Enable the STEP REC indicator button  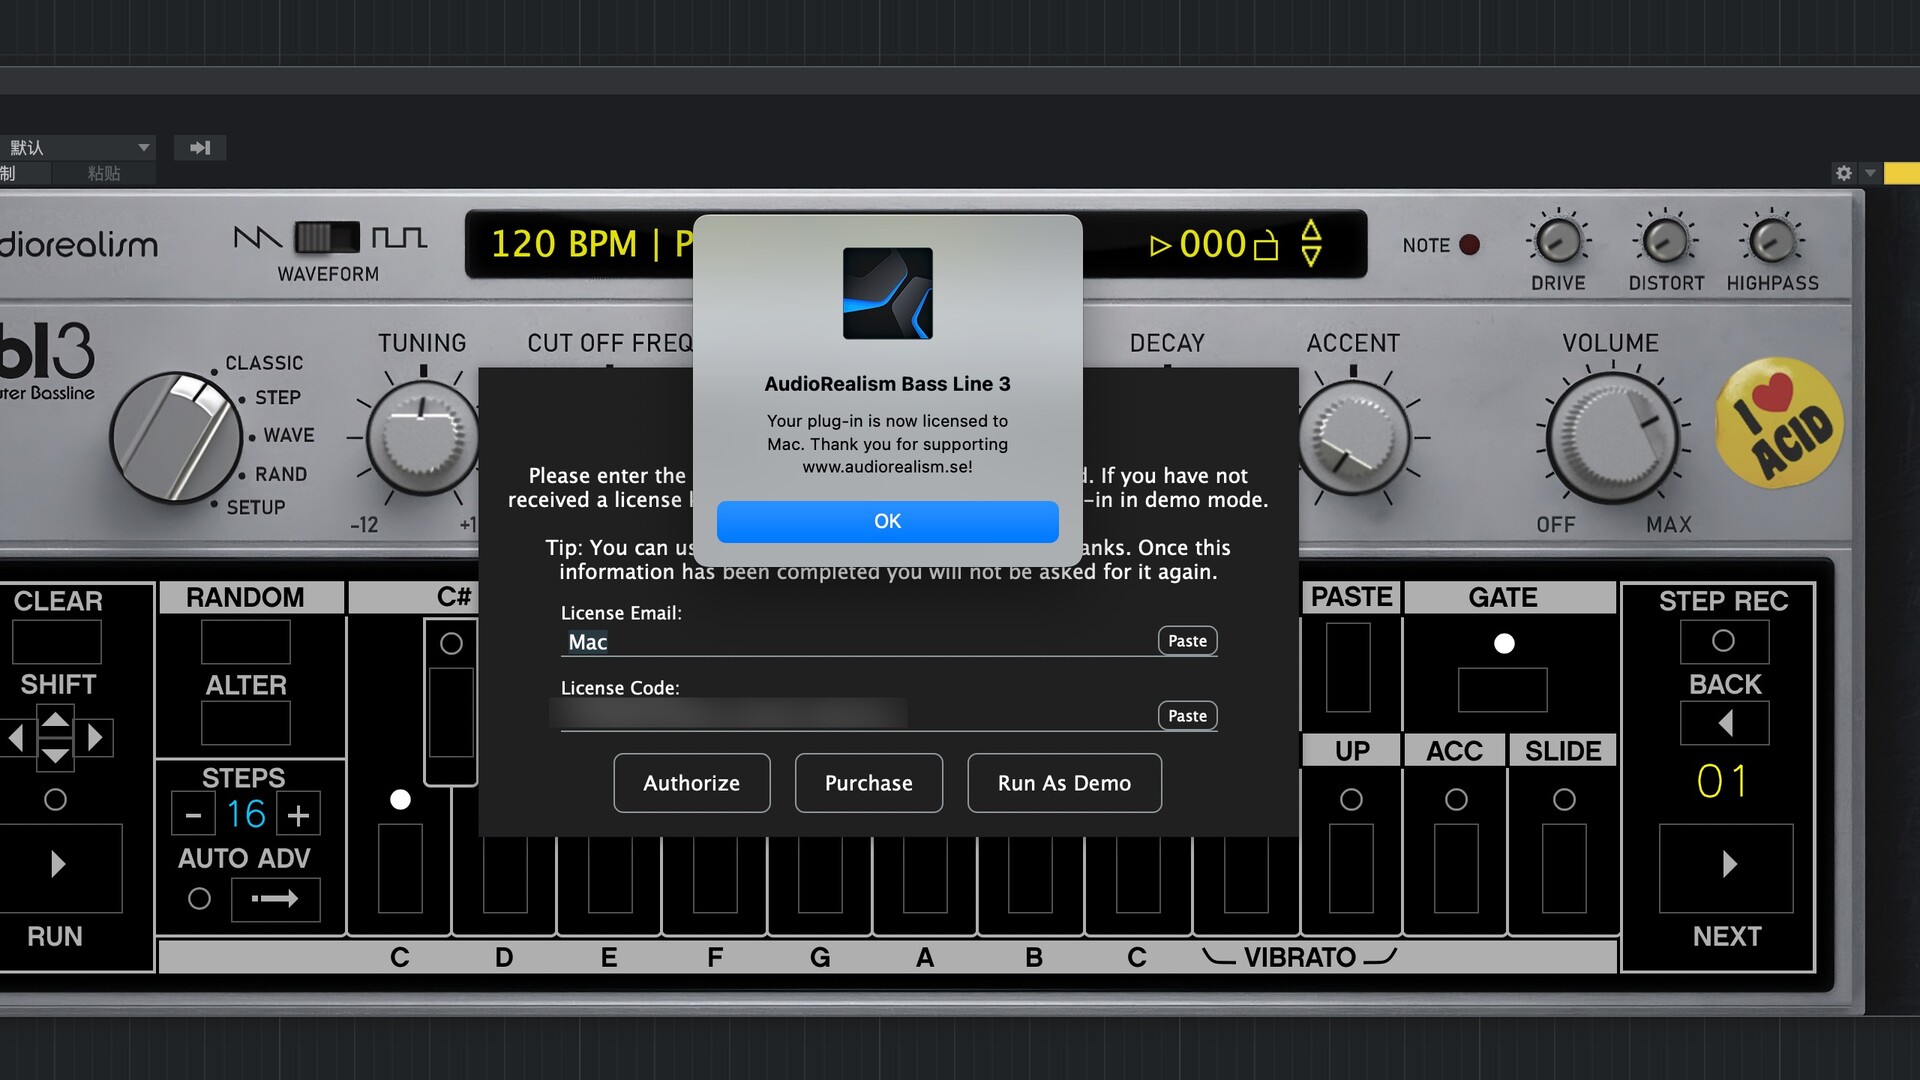pos(1723,641)
